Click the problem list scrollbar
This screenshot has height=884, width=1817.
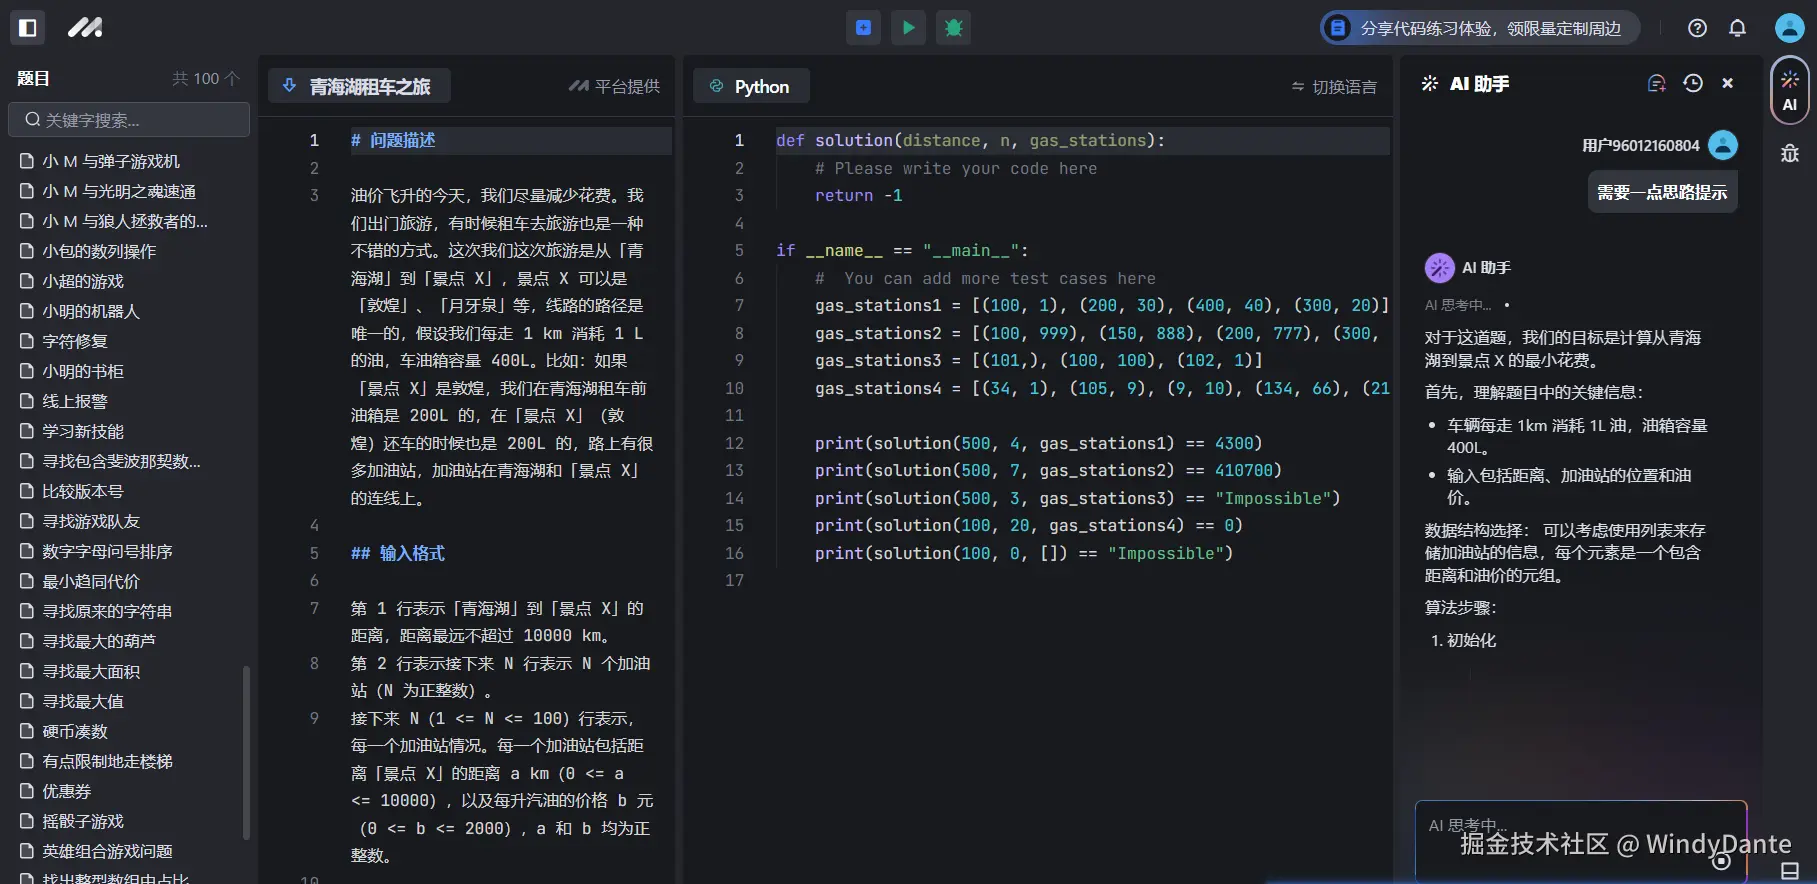[246, 752]
